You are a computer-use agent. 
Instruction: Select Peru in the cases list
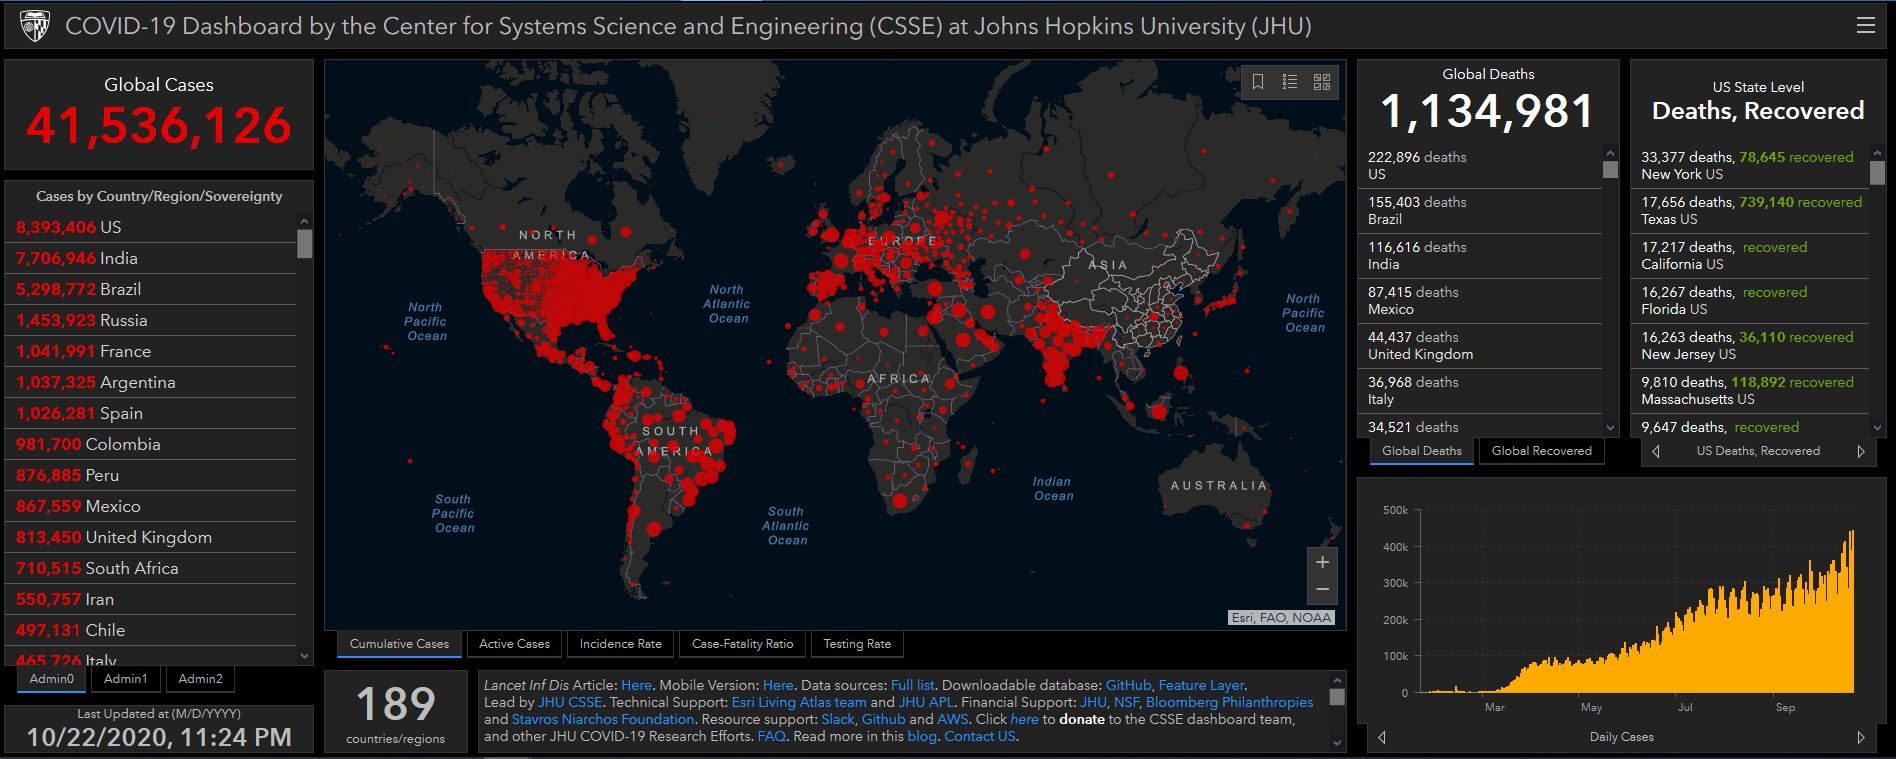[x=151, y=475]
